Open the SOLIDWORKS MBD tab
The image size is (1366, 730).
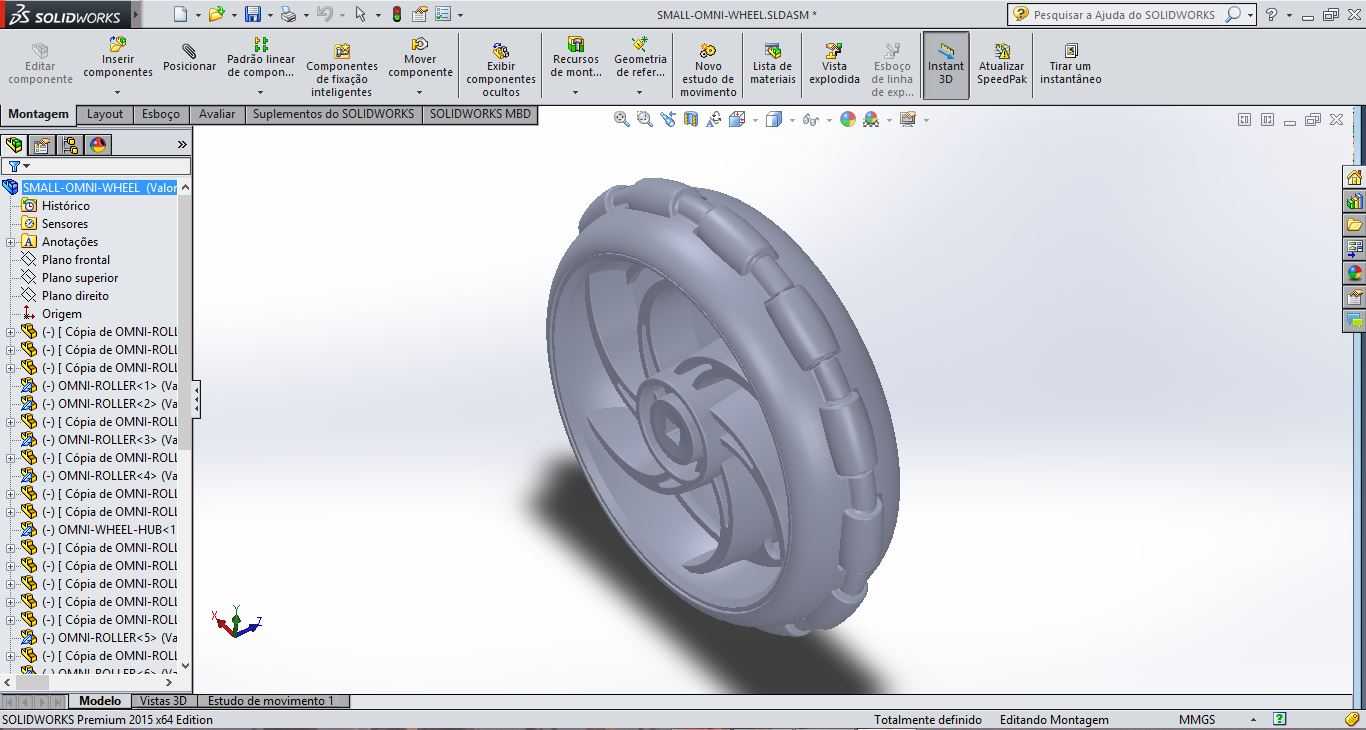(x=480, y=114)
